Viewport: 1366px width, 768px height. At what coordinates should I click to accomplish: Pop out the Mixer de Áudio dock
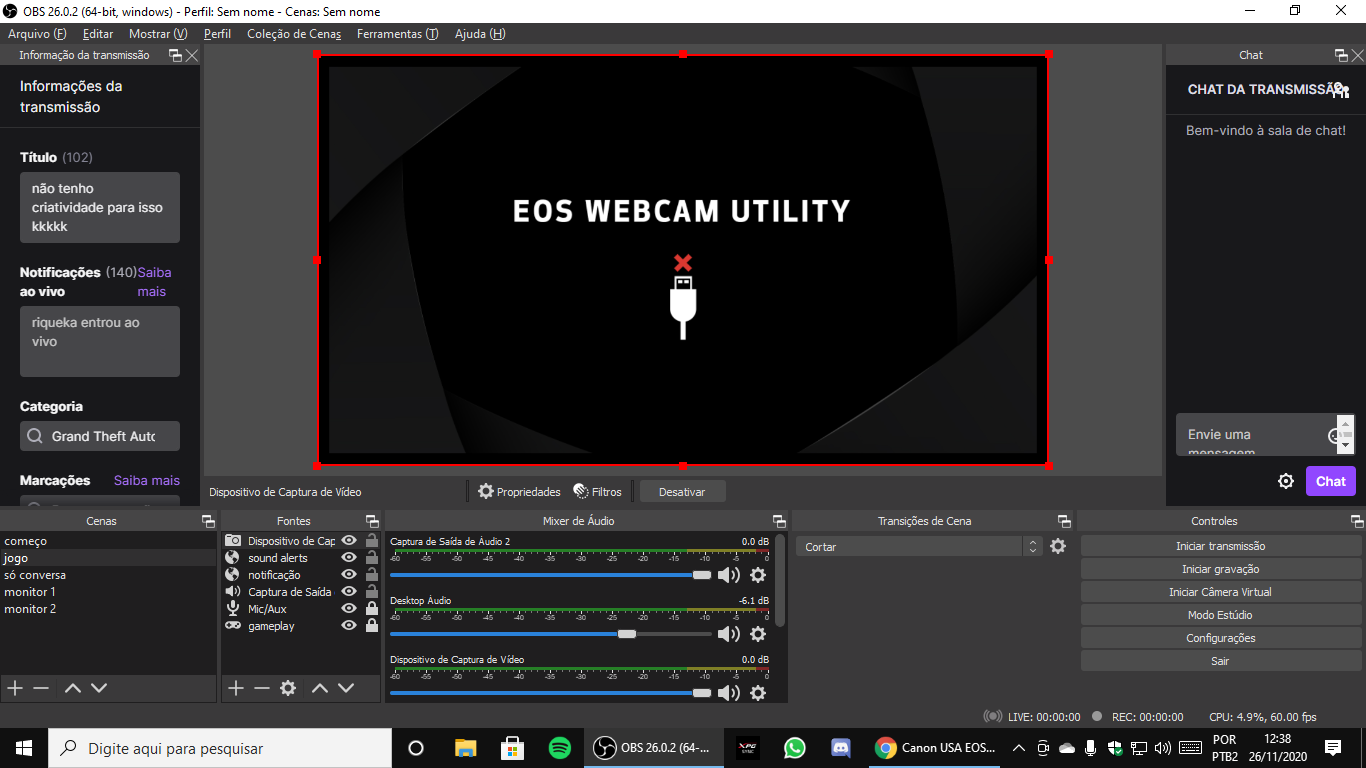coord(778,521)
